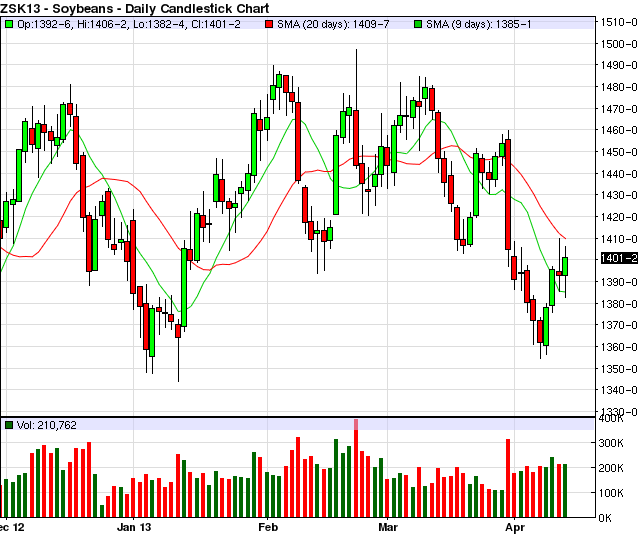Image resolution: width=640 pixels, height=536 pixels.
Task: Click the '100K' volume axis label
Action: [611, 493]
